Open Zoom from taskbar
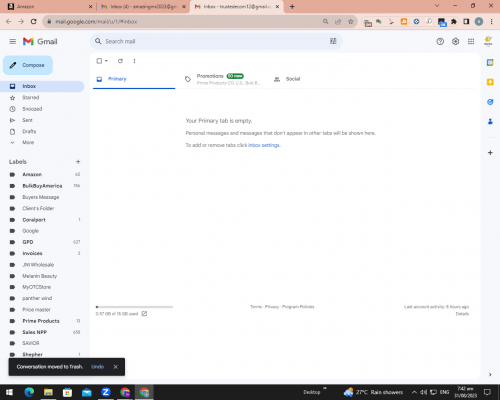 pyautogui.click(x=106, y=392)
